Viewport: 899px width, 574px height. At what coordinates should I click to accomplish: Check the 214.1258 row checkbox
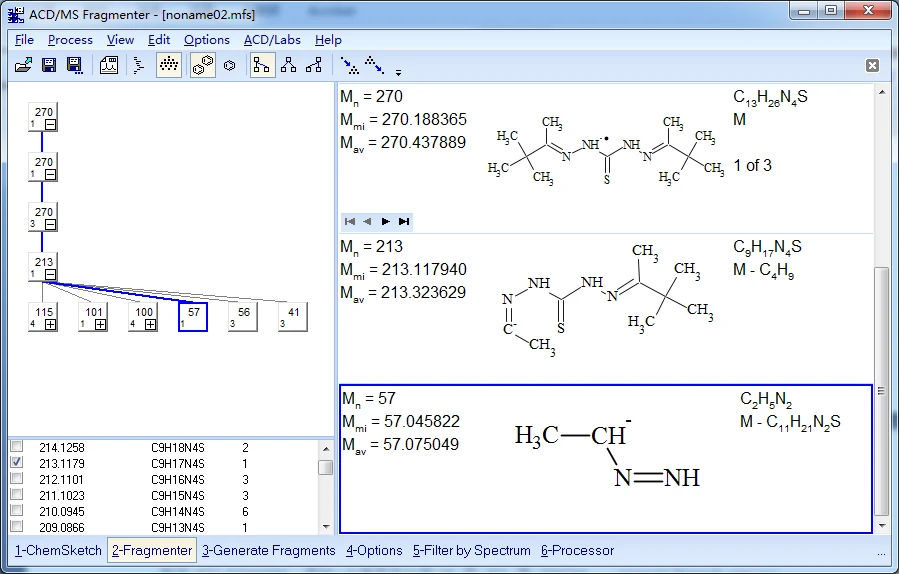17,446
